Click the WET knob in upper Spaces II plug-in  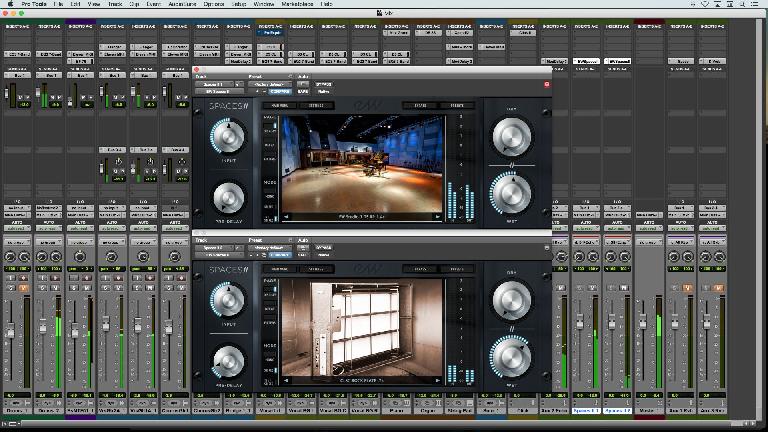coord(511,194)
